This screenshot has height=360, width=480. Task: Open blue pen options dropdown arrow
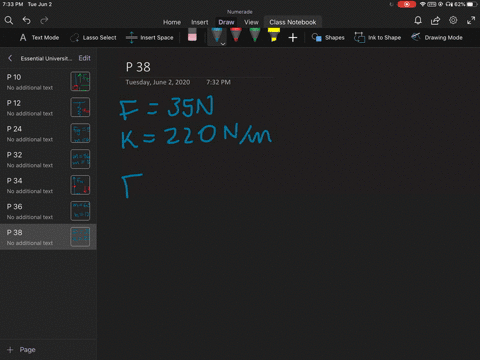223,44
